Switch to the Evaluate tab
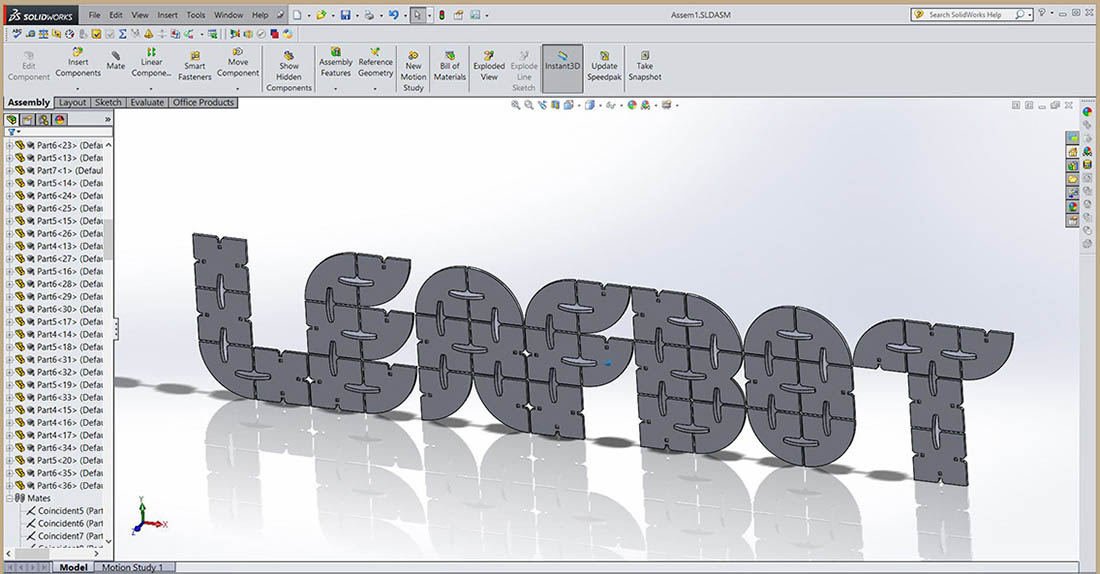 click(147, 102)
